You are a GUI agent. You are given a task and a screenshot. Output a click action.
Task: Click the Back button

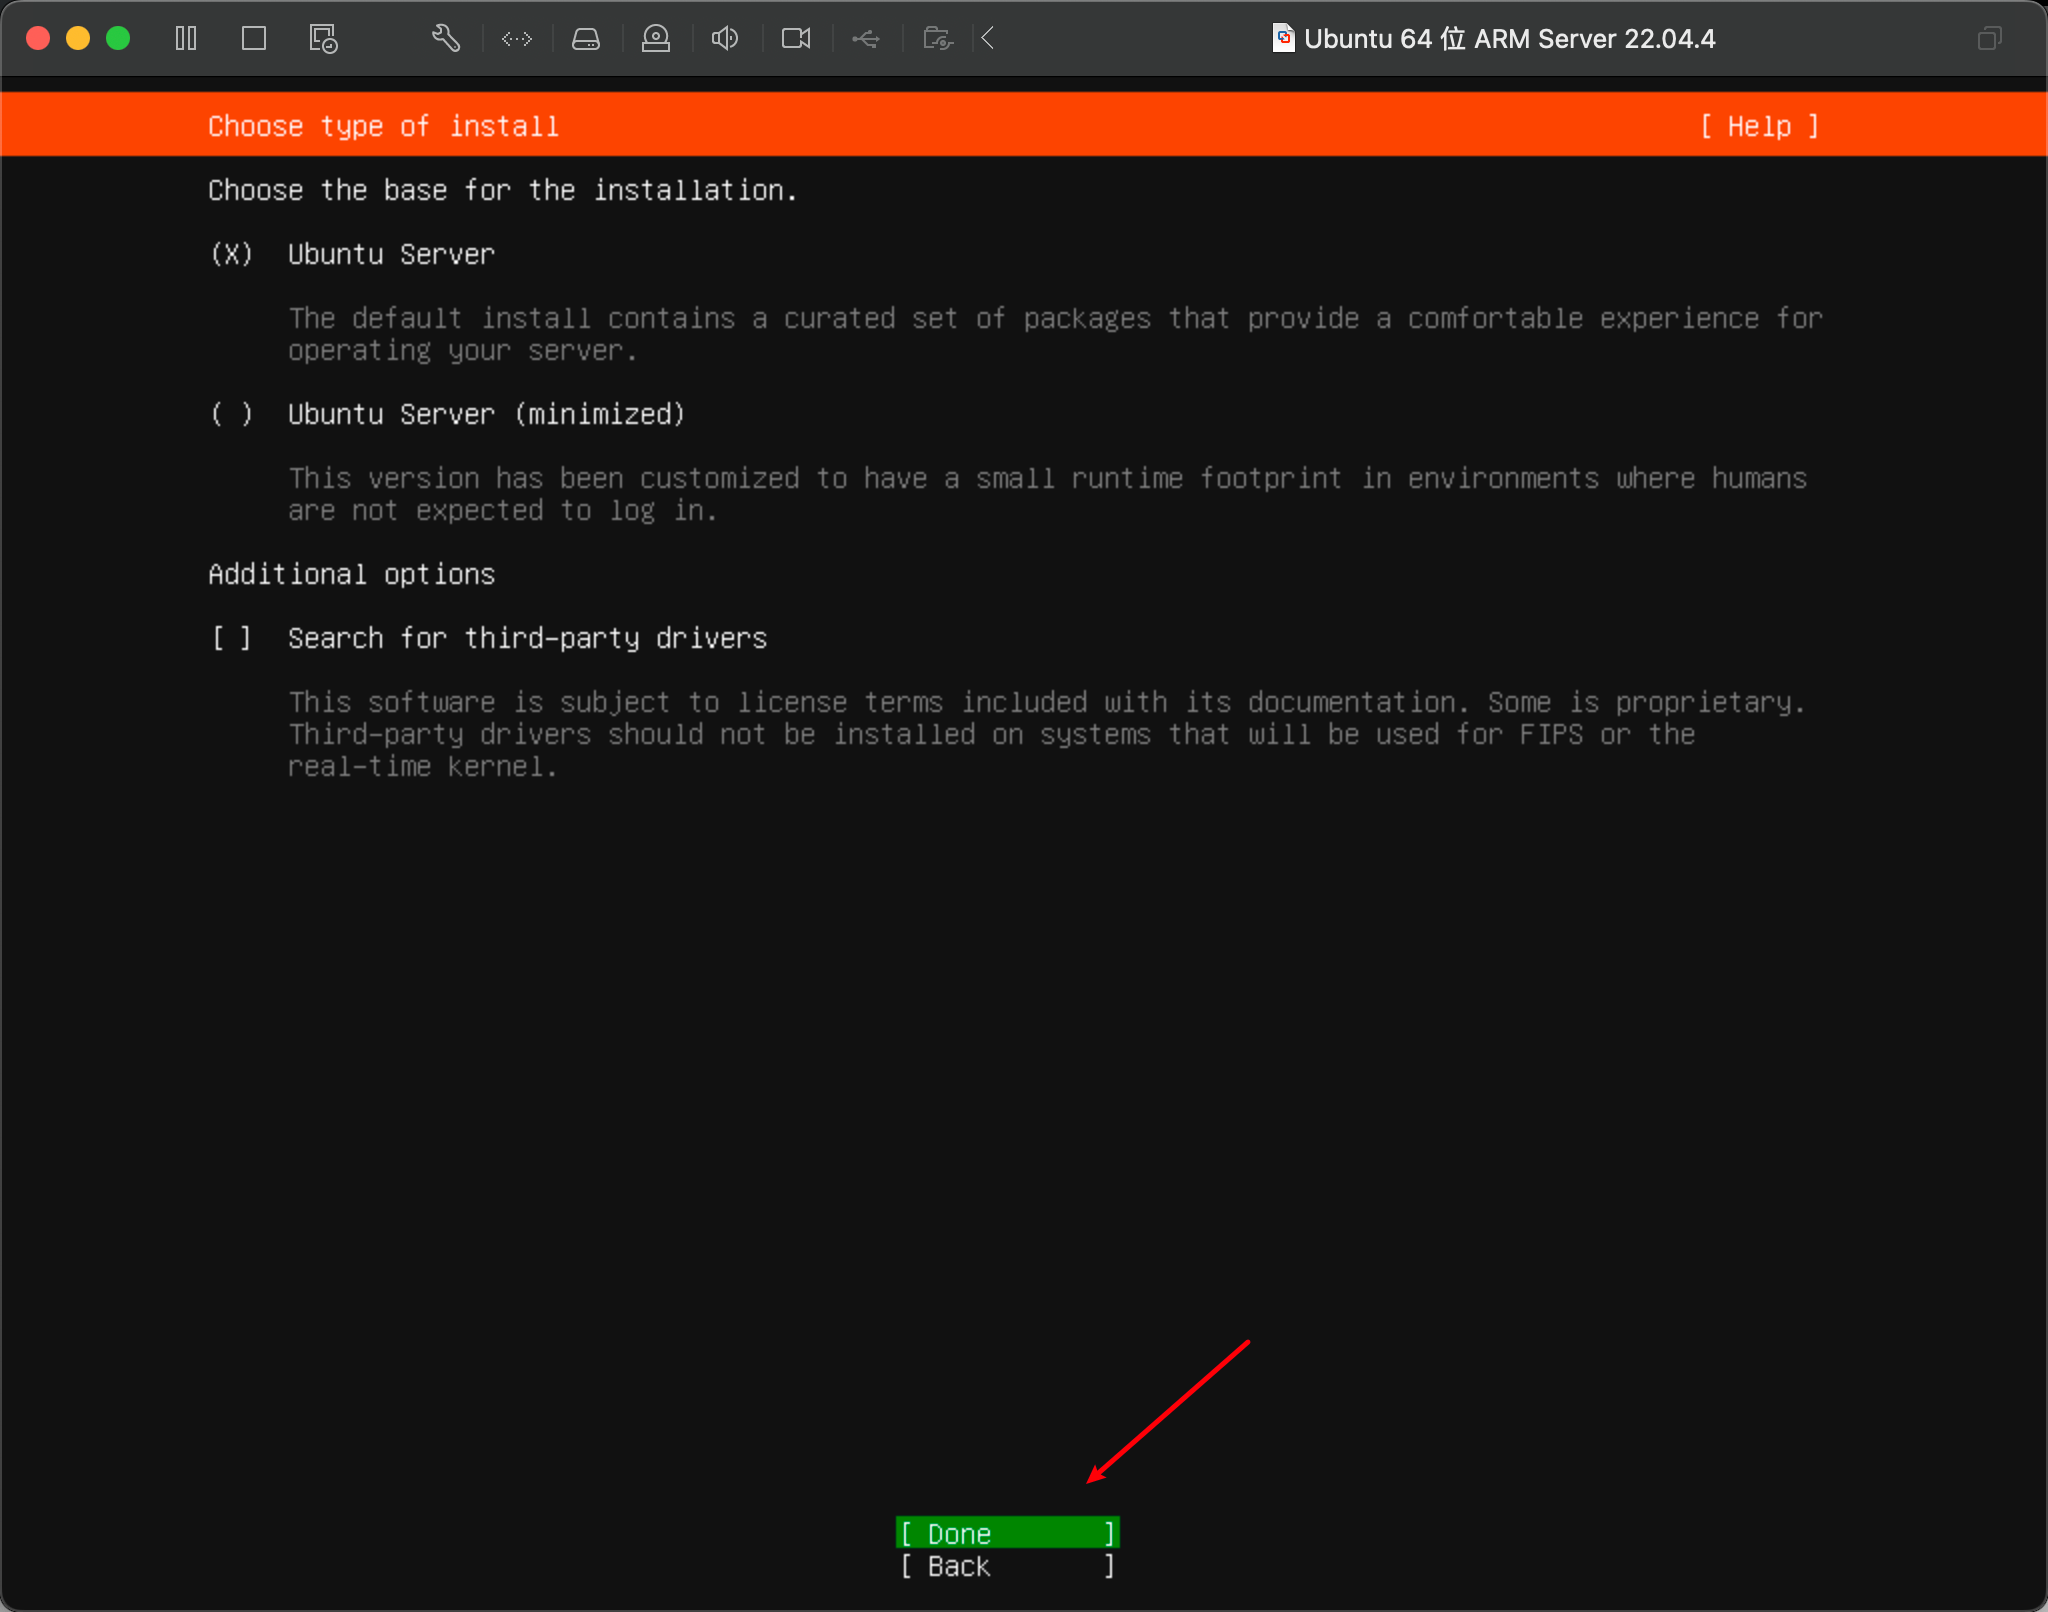[x=1008, y=1566]
